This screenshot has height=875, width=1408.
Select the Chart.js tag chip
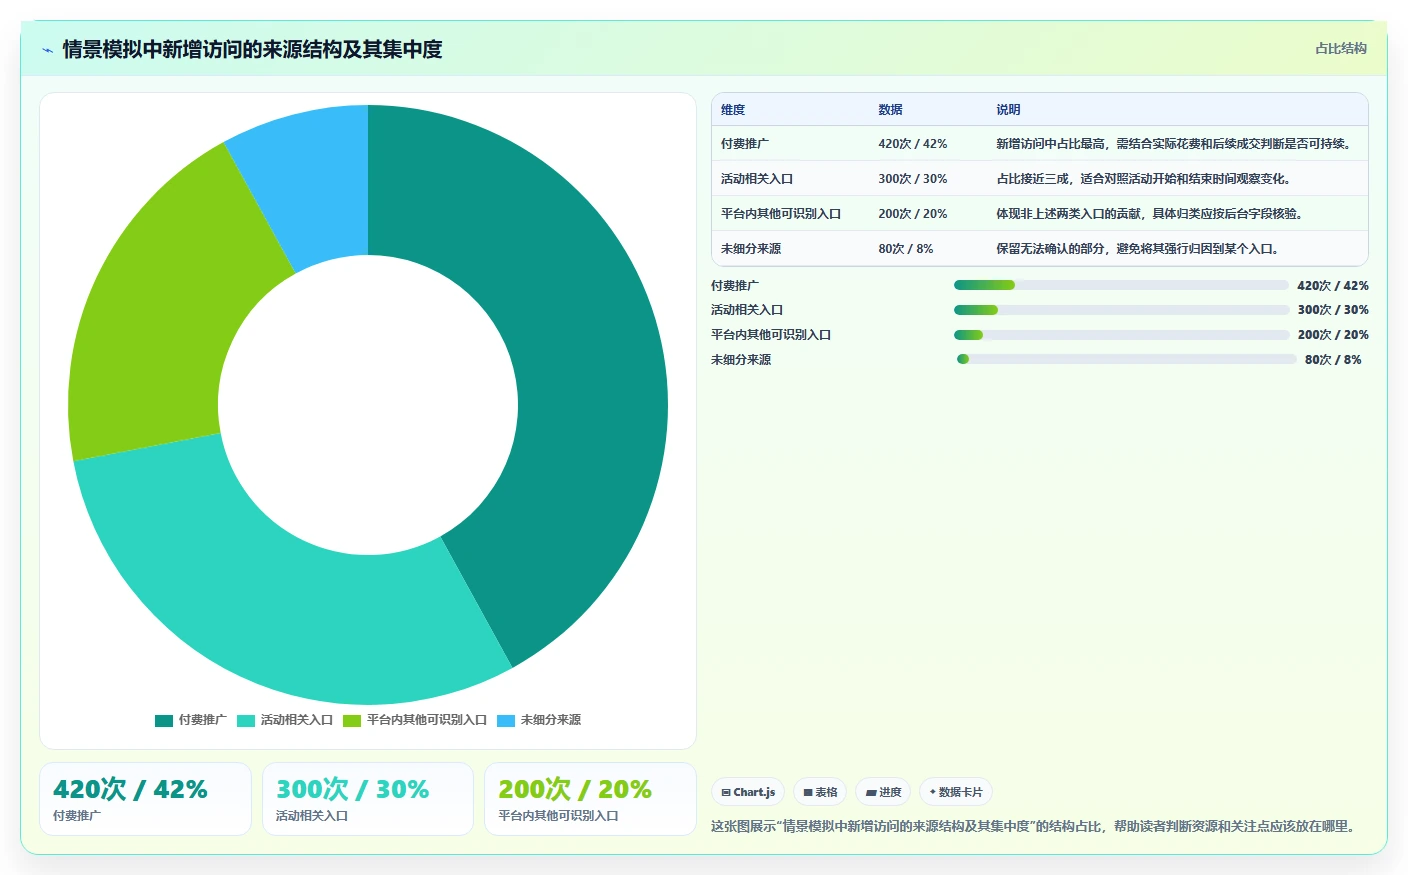[x=748, y=792]
